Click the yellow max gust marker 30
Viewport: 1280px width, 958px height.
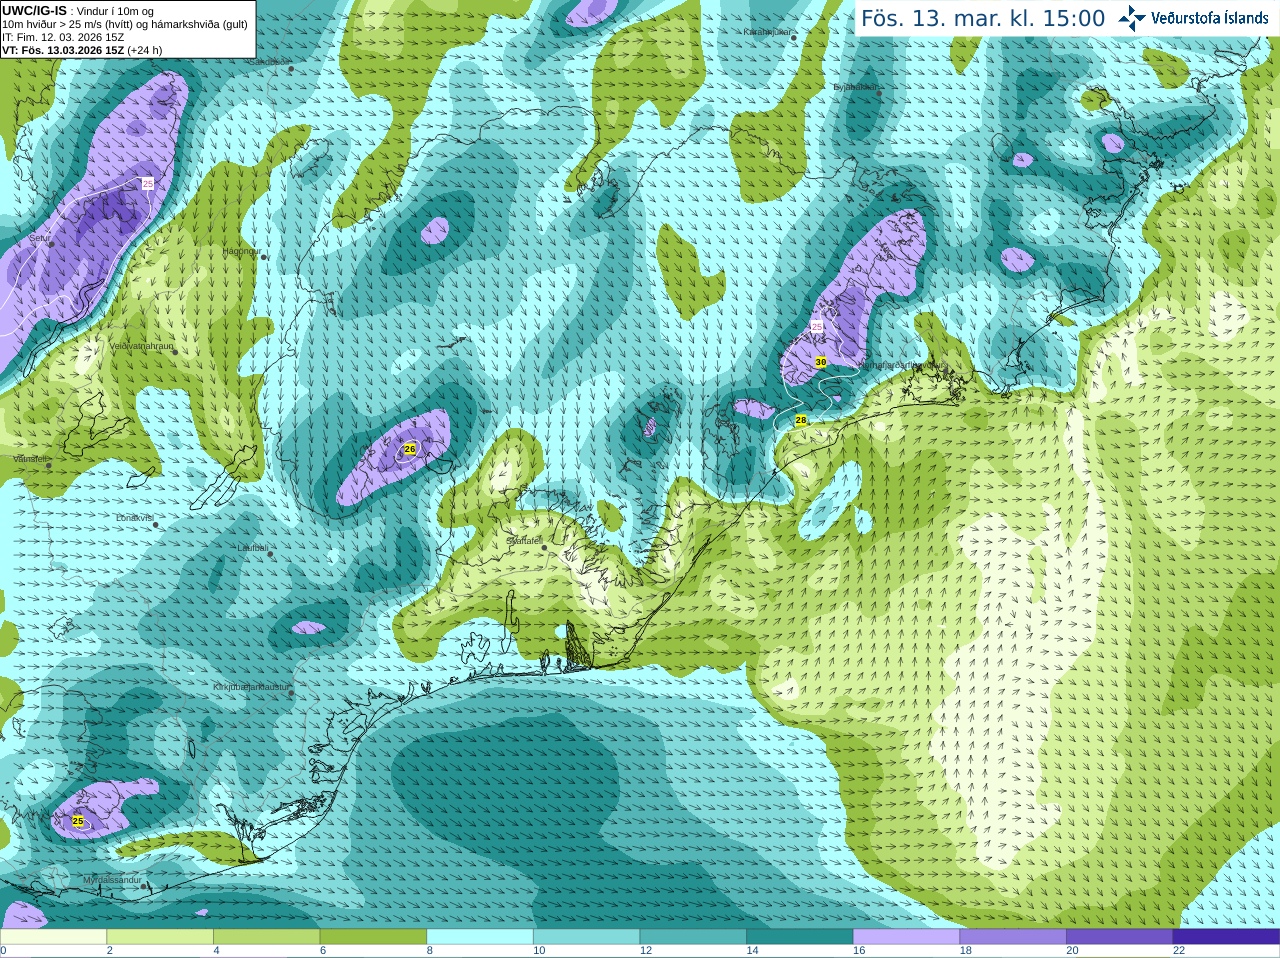(x=821, y=362)
